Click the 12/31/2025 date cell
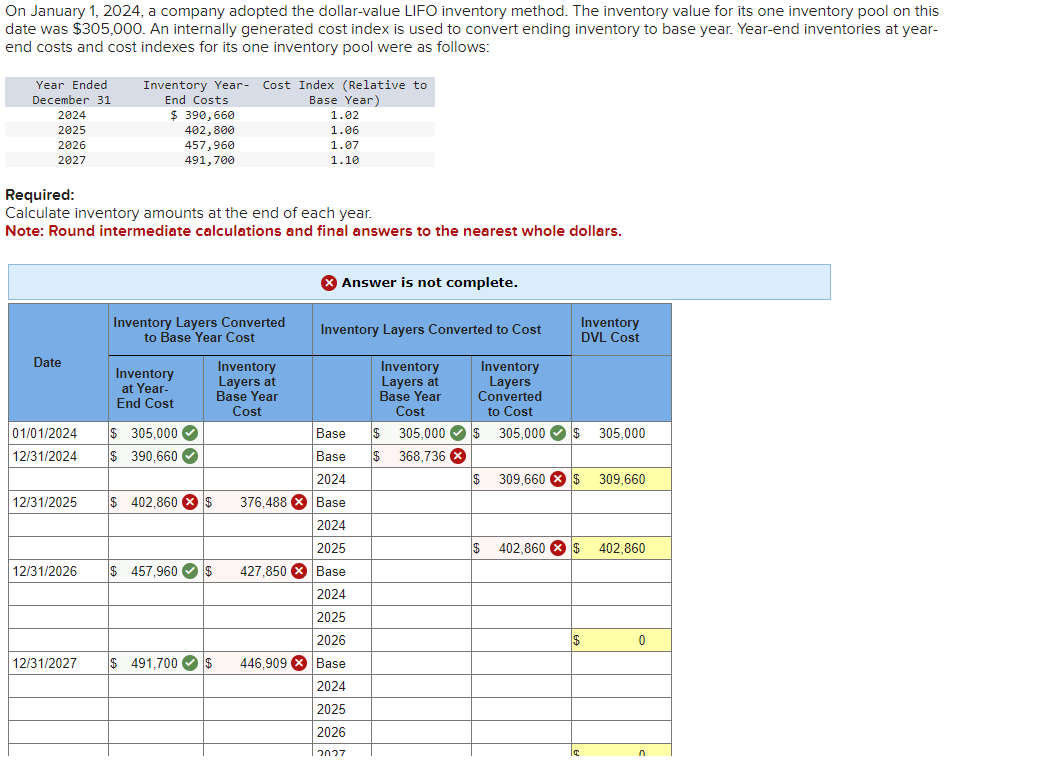The image size is (1050, 760). coord(58,502)
